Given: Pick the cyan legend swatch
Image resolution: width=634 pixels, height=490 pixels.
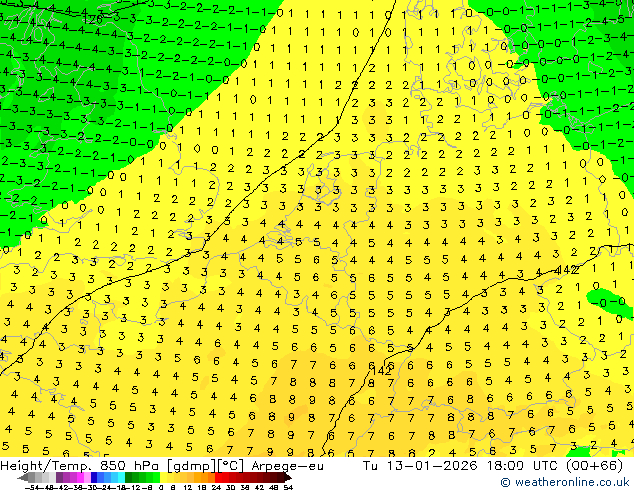Looking at the screenshot, I should pyautogui.click(x=121, y=478).
